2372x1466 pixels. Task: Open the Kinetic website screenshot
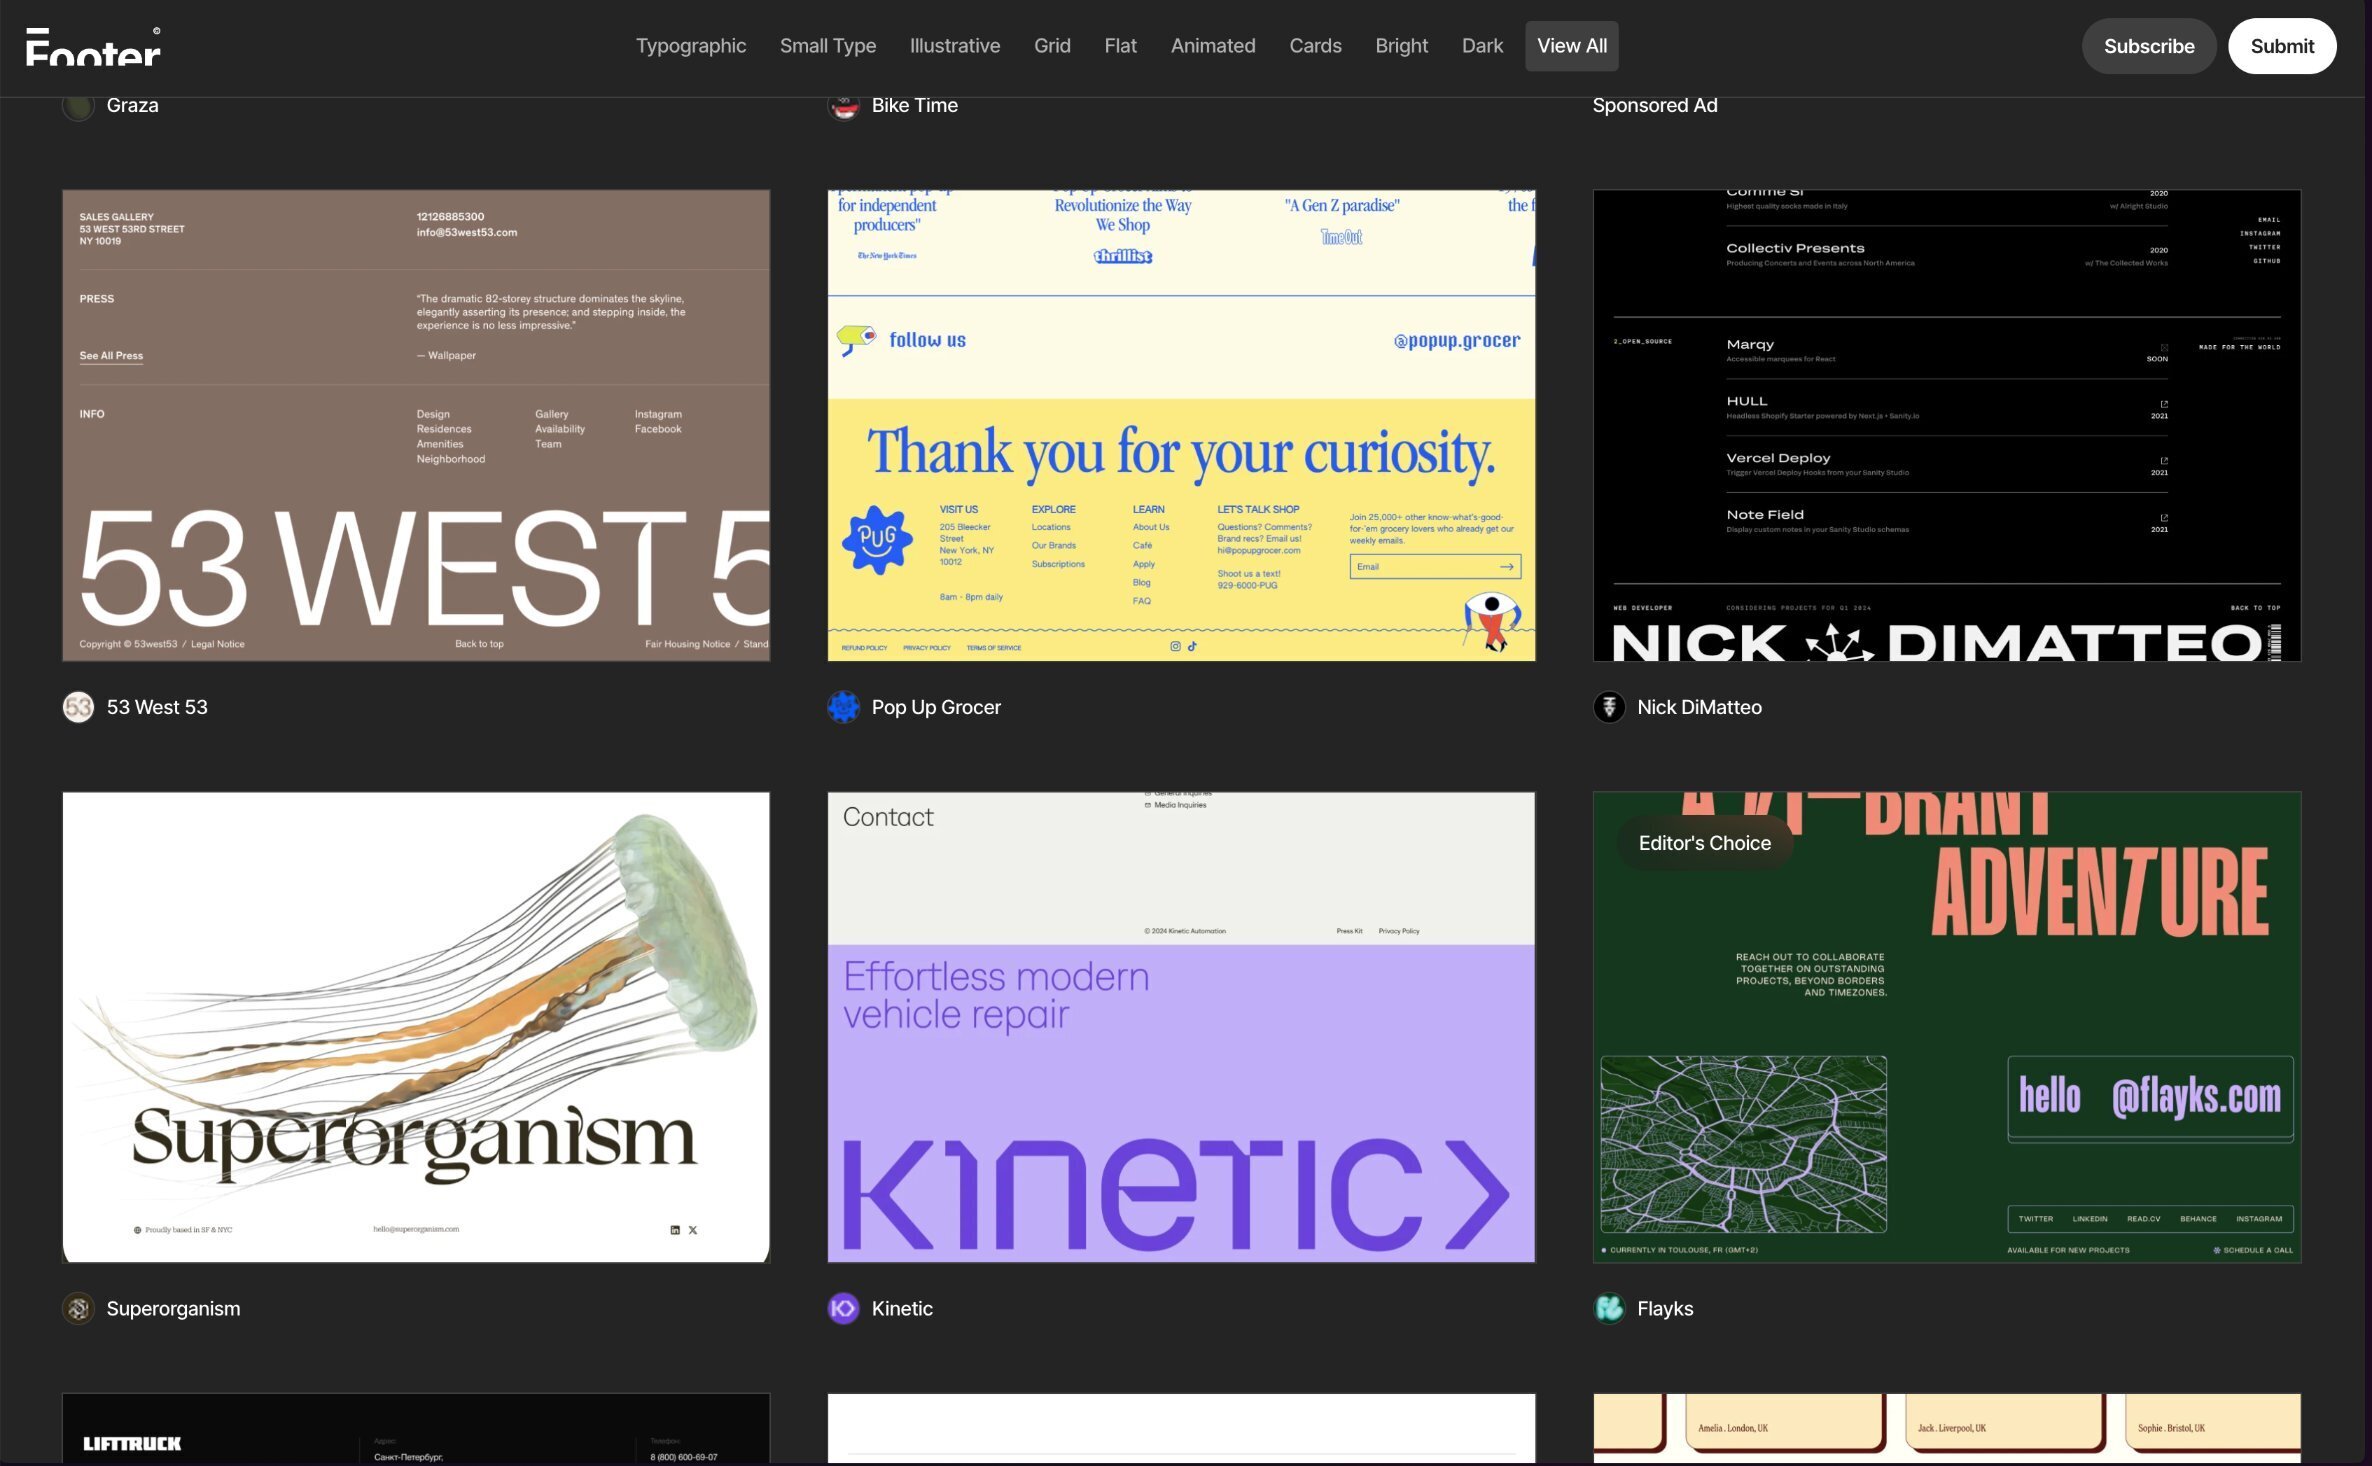(x=1181, y=1025)
